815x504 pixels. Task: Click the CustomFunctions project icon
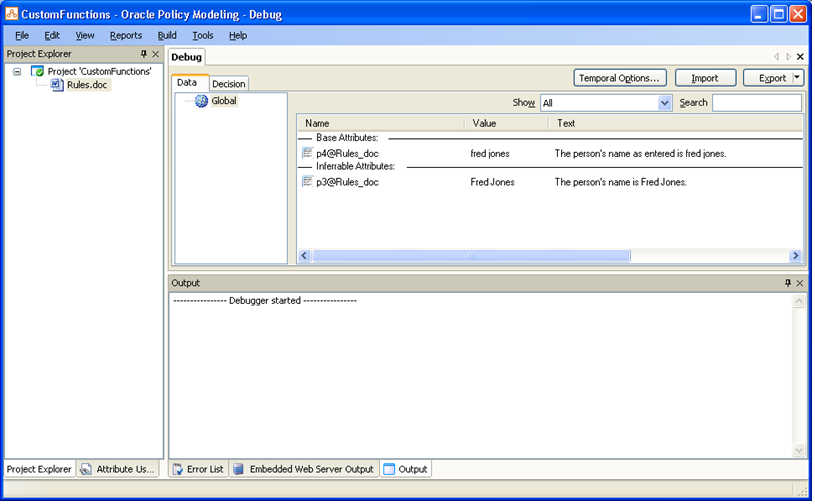(37, 71)
